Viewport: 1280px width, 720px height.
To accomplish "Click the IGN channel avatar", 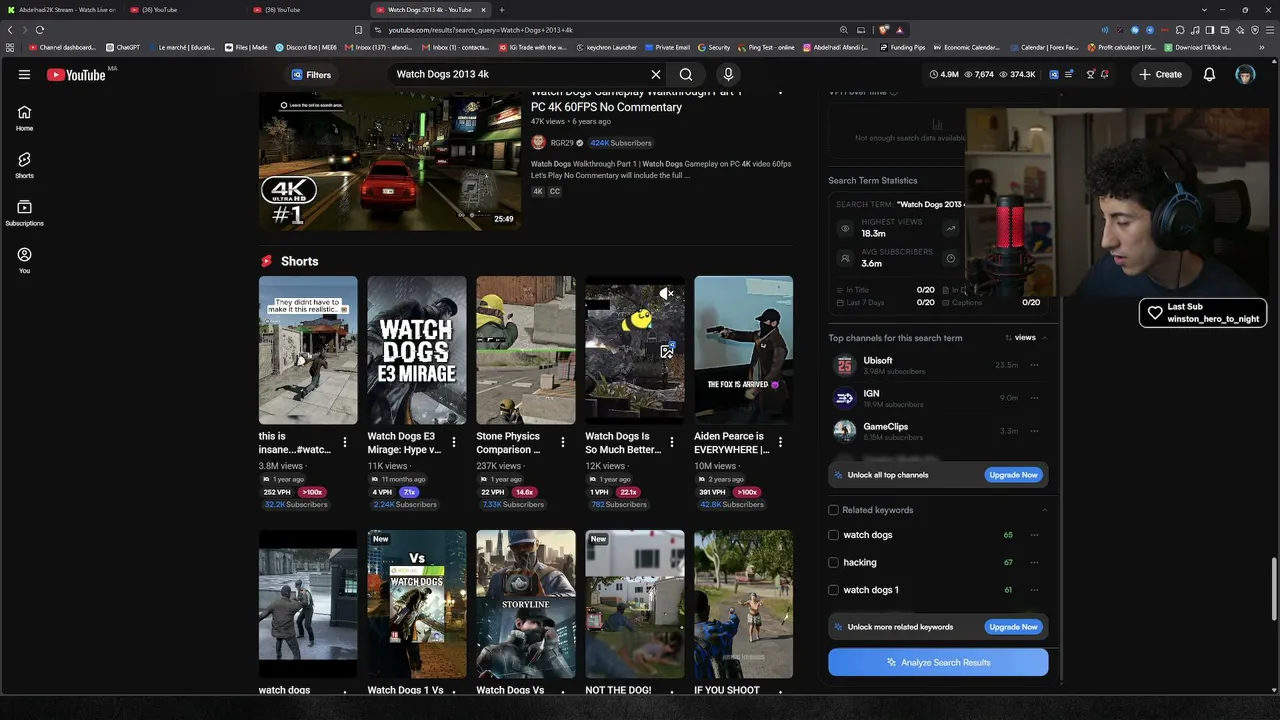I will [845, 398].
